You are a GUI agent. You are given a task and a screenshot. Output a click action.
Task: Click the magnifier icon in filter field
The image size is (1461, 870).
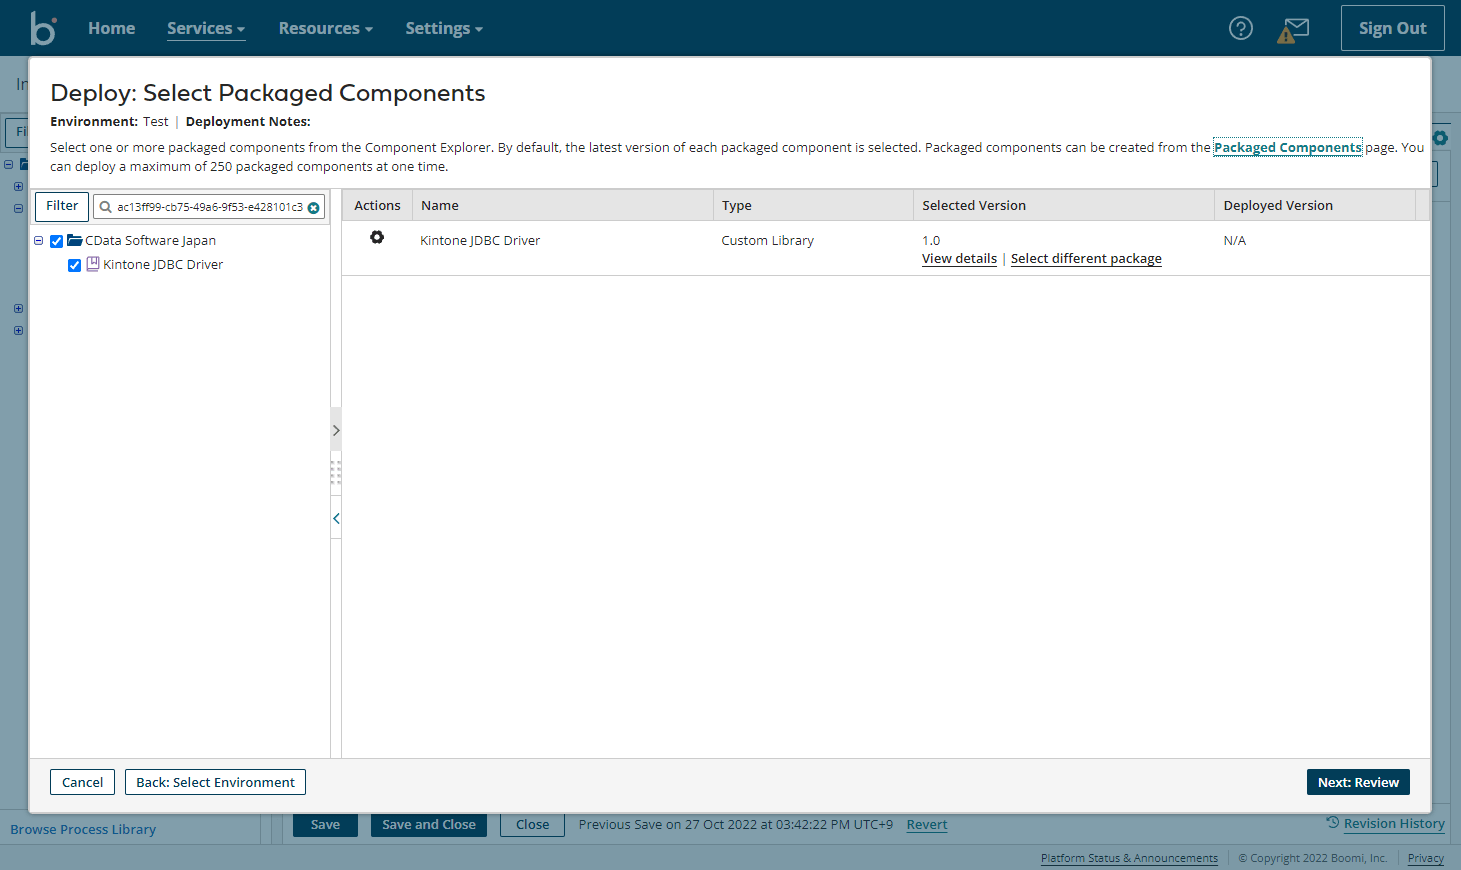[105, 207]
